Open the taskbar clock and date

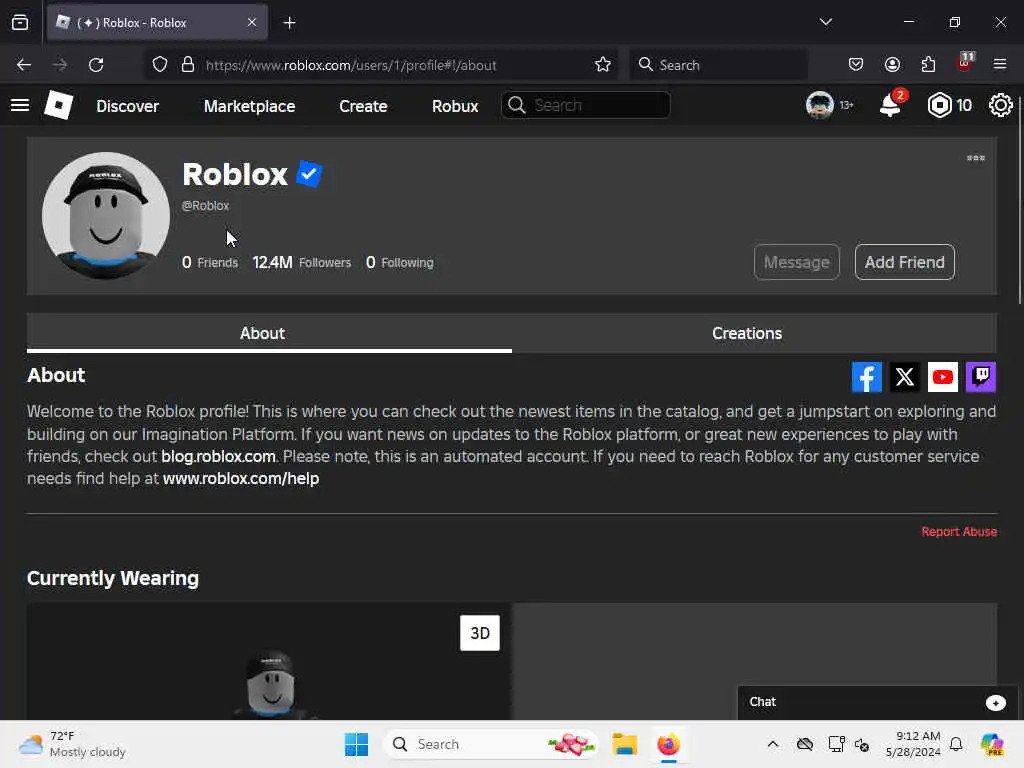click(x=913, y=744)
